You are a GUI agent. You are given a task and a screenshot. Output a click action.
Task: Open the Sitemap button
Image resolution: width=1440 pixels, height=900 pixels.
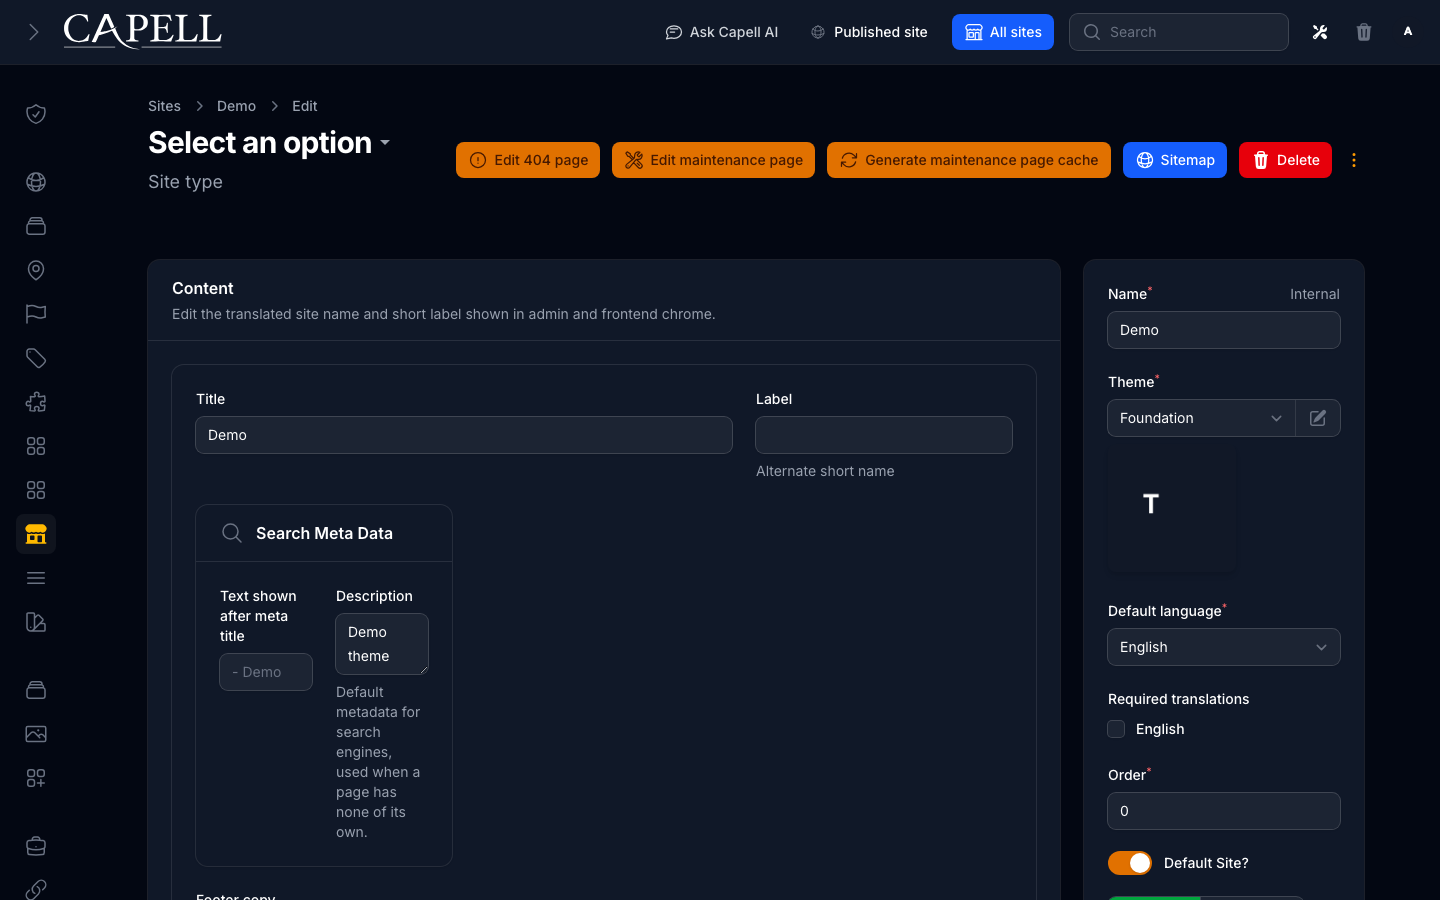coord(1175,160)
